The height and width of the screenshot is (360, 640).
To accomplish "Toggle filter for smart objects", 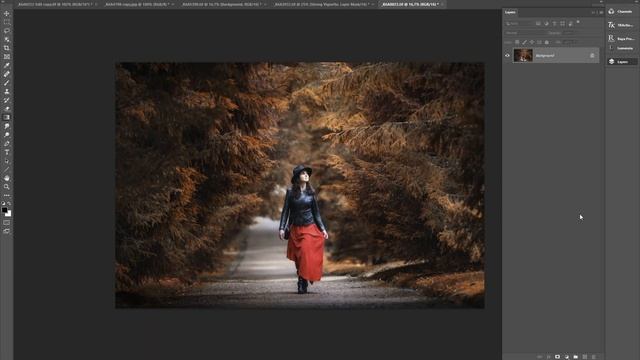I will [x=571, y=24].
